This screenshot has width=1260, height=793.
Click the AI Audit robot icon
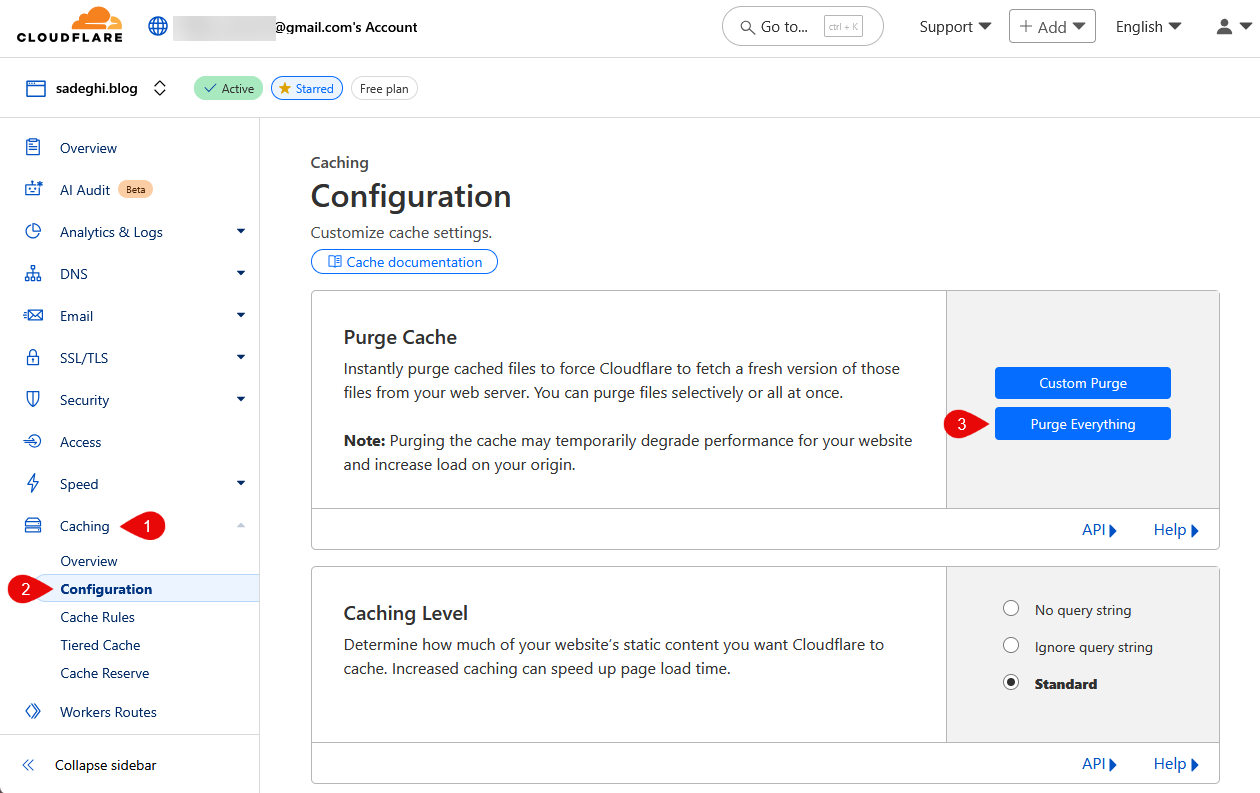point(34,189)
